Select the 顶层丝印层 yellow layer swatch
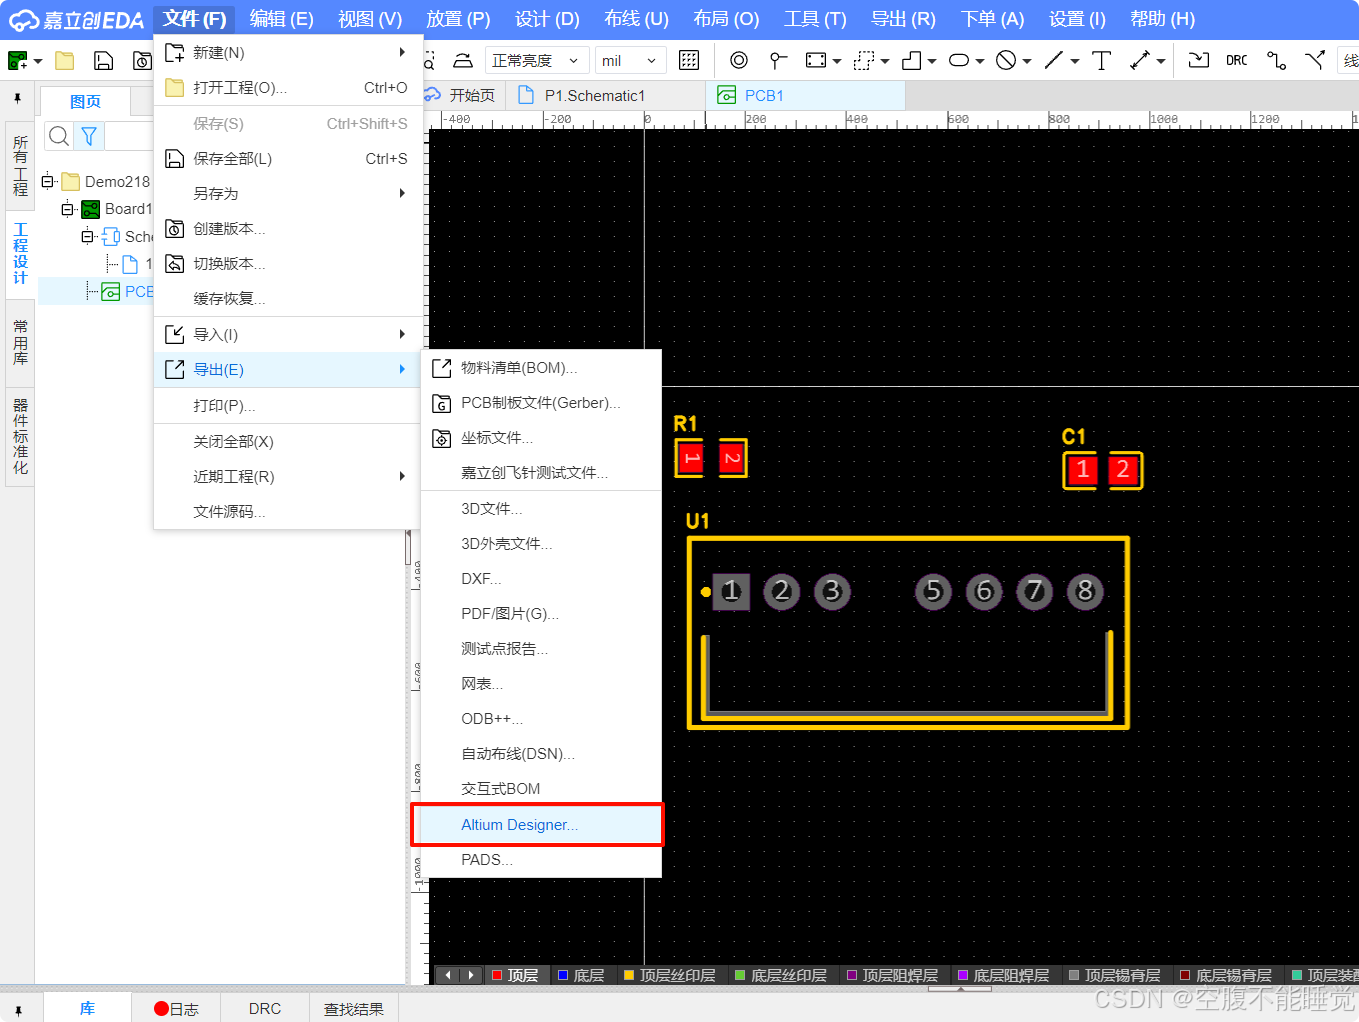This screenshot has width=1359, height=1022. (629, 975)
